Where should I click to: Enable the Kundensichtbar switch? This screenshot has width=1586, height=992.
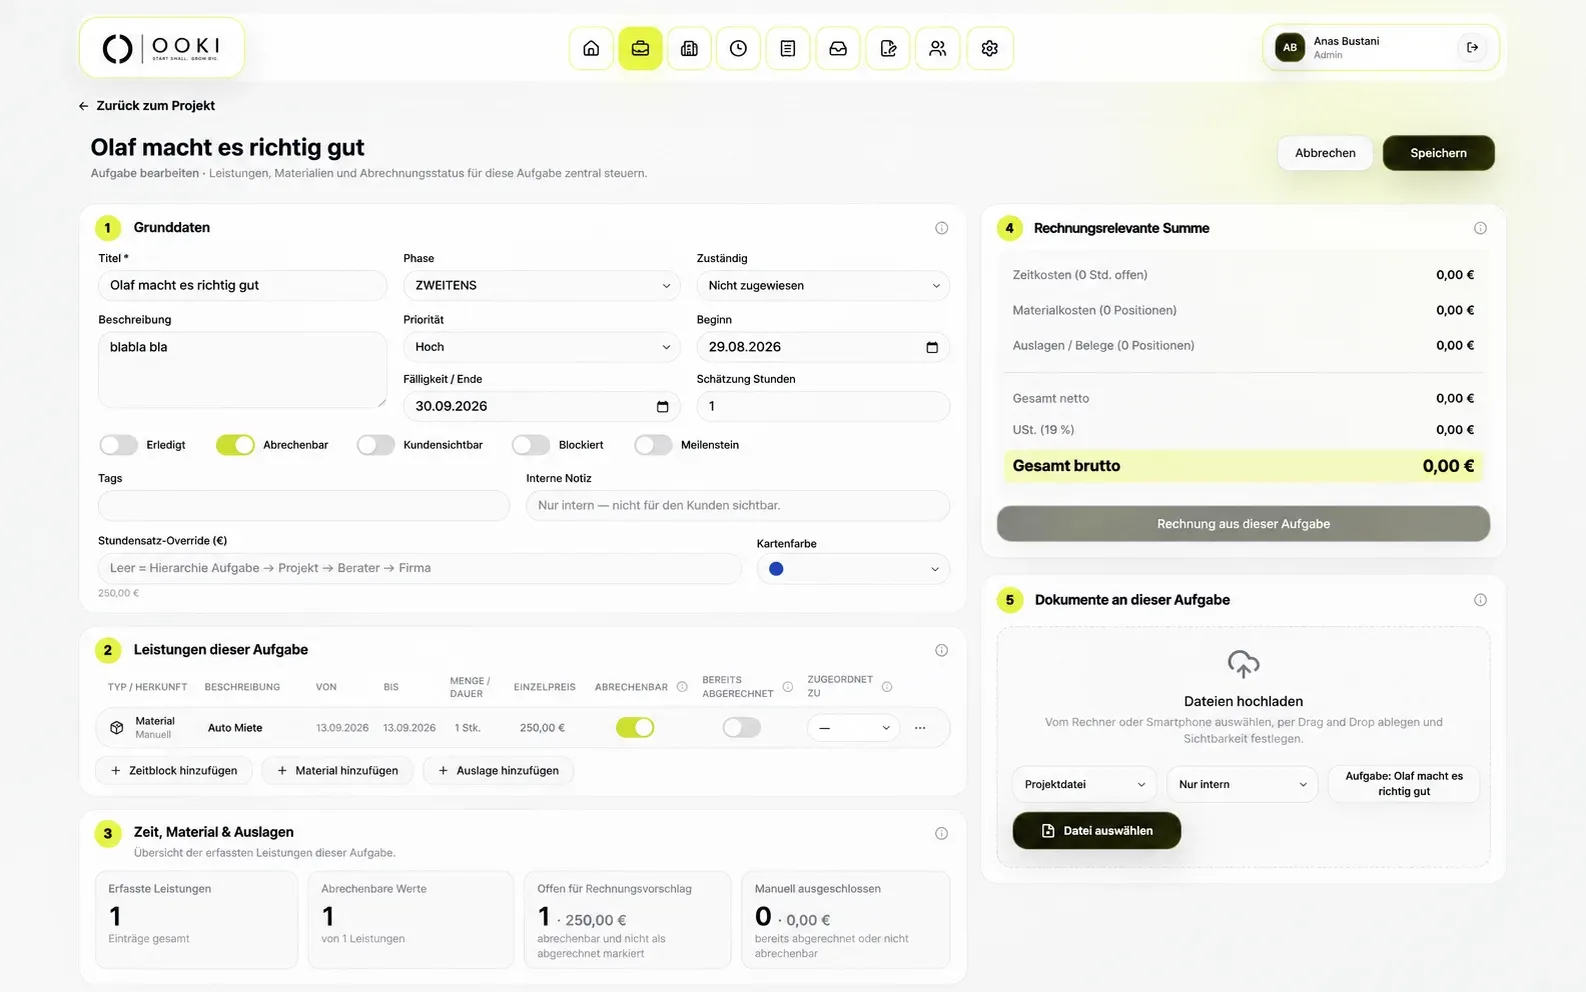pyautogui.click(x=375, y=445)
